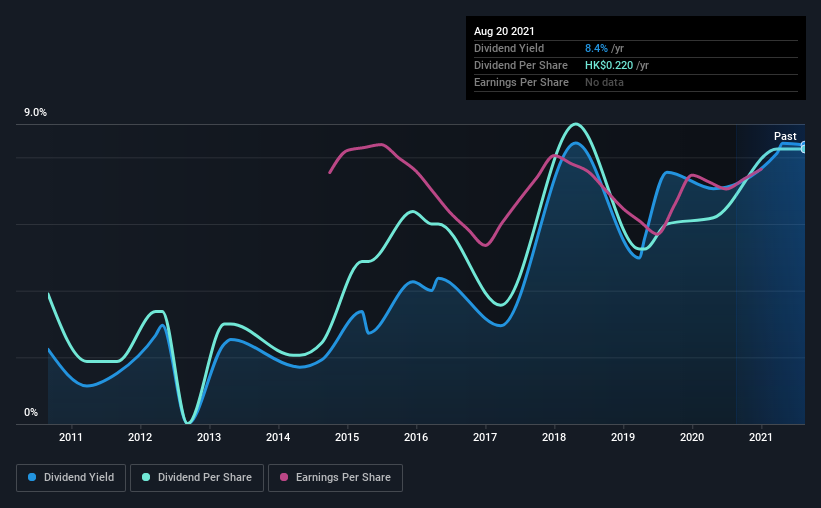Click the blue Dividend Yield legend dot
821x508 pixels.
pyautogui.click(x=32, y=477)
